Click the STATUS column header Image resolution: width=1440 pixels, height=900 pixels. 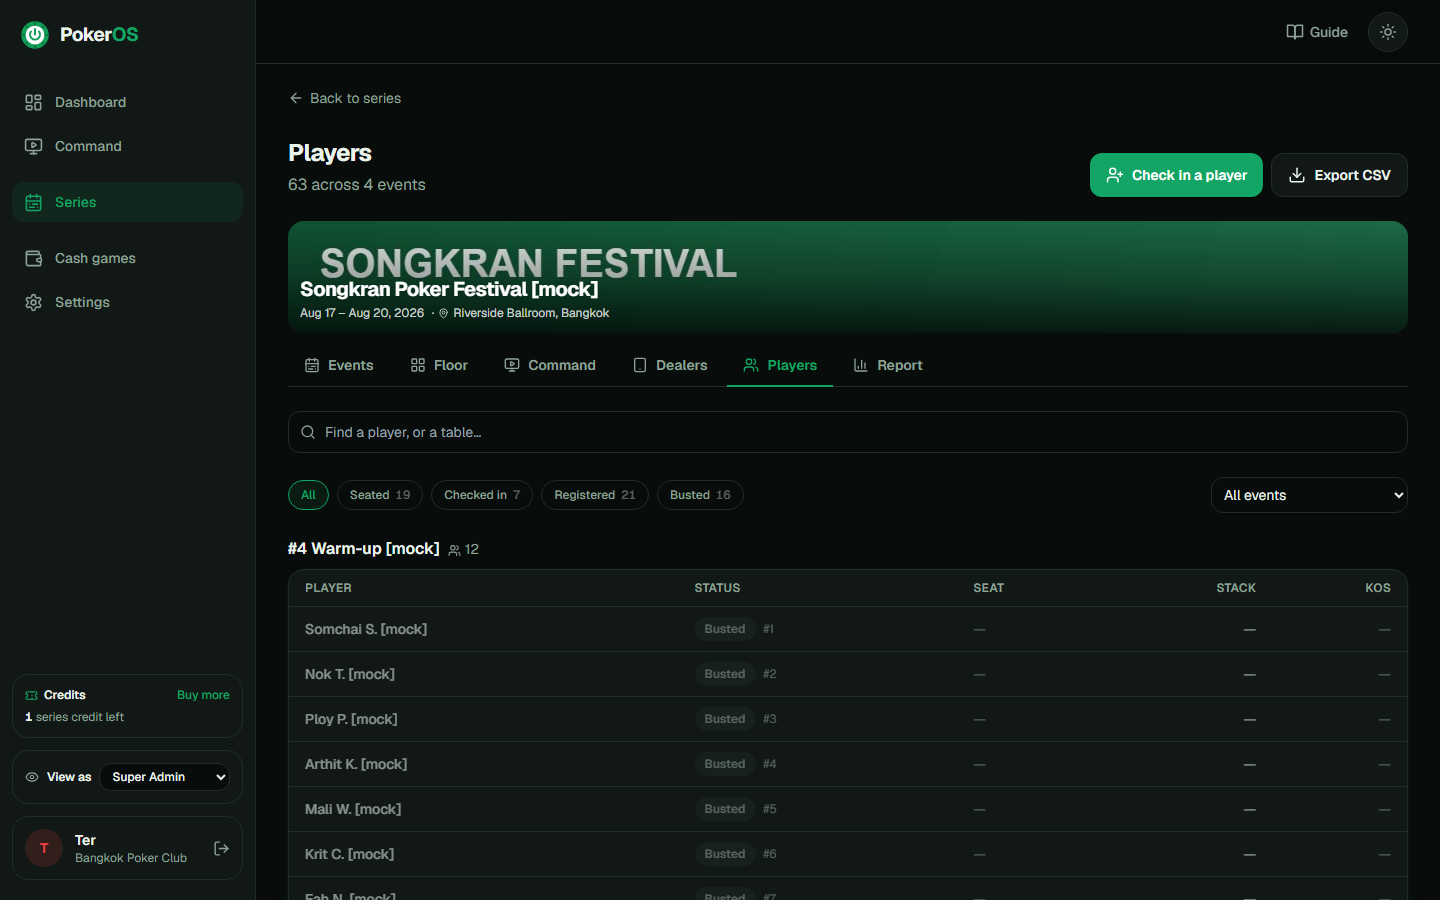coord(717,588)
